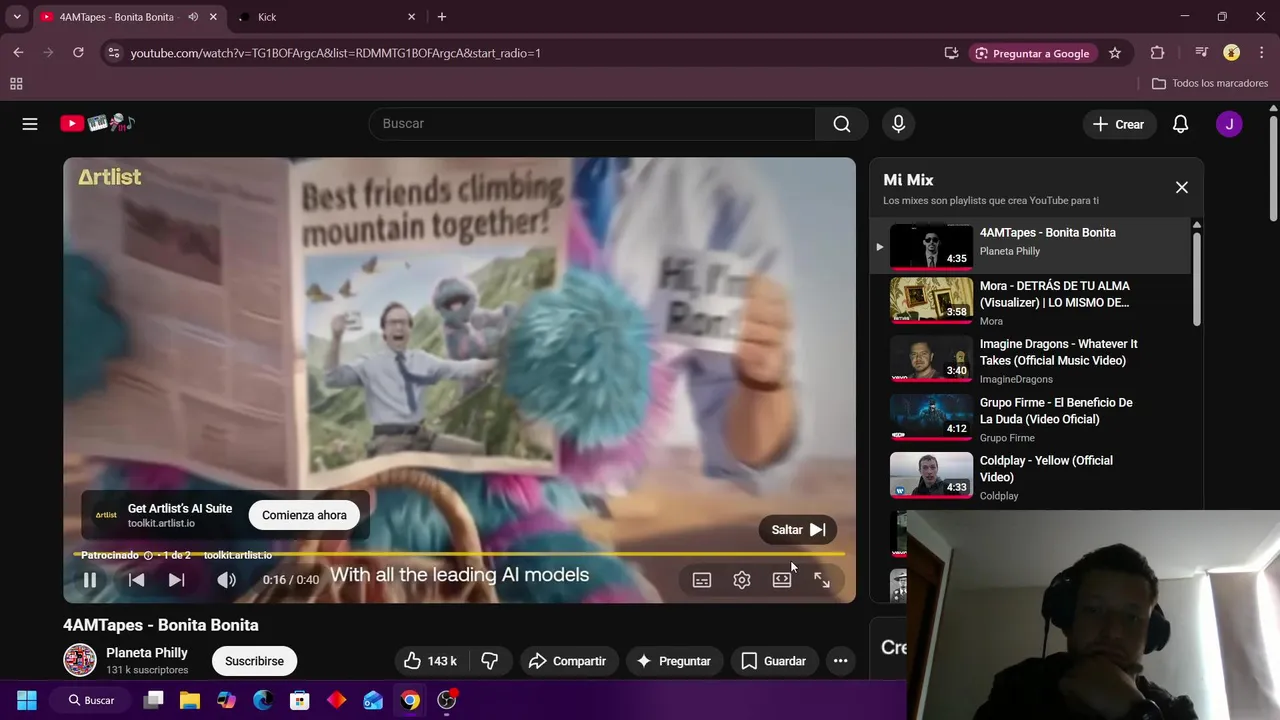Mute tab via speaker icon
This screenshot has height=720, width=1280.
click(193, 17)
